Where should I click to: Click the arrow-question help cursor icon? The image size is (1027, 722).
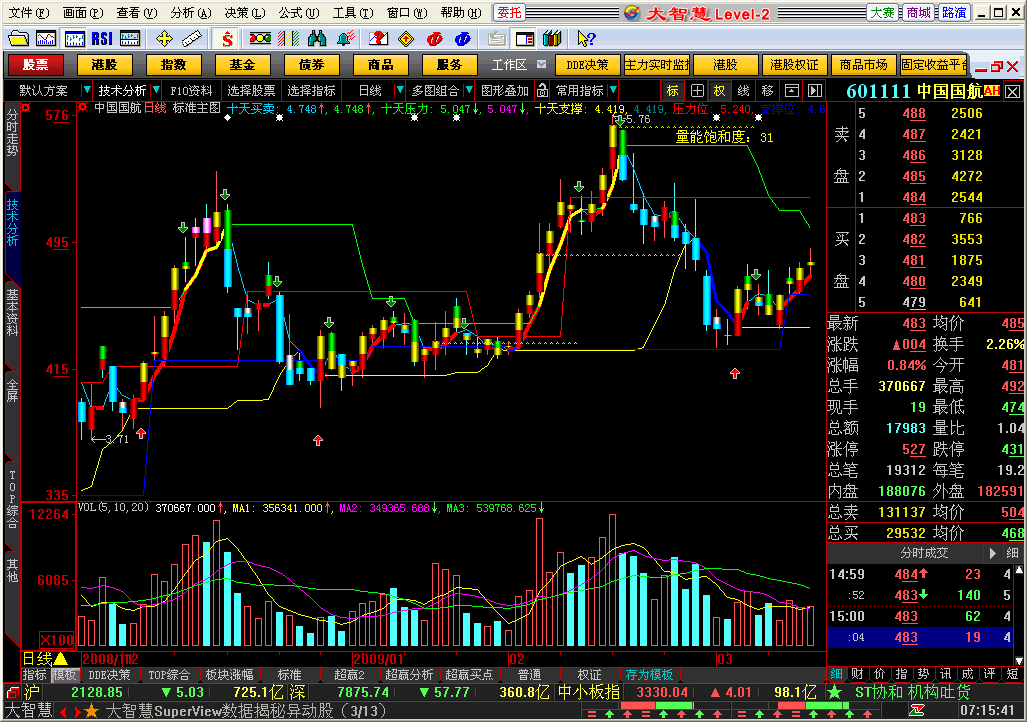586,39
